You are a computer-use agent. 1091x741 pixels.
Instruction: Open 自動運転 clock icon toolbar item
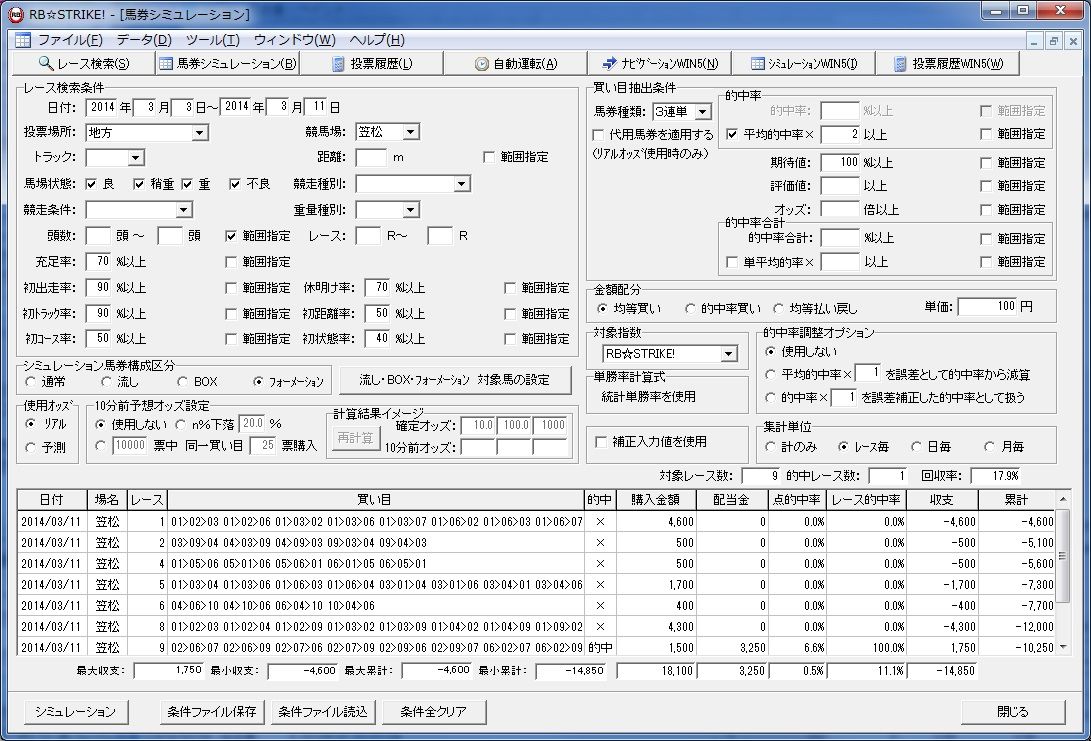click(516, 63)
